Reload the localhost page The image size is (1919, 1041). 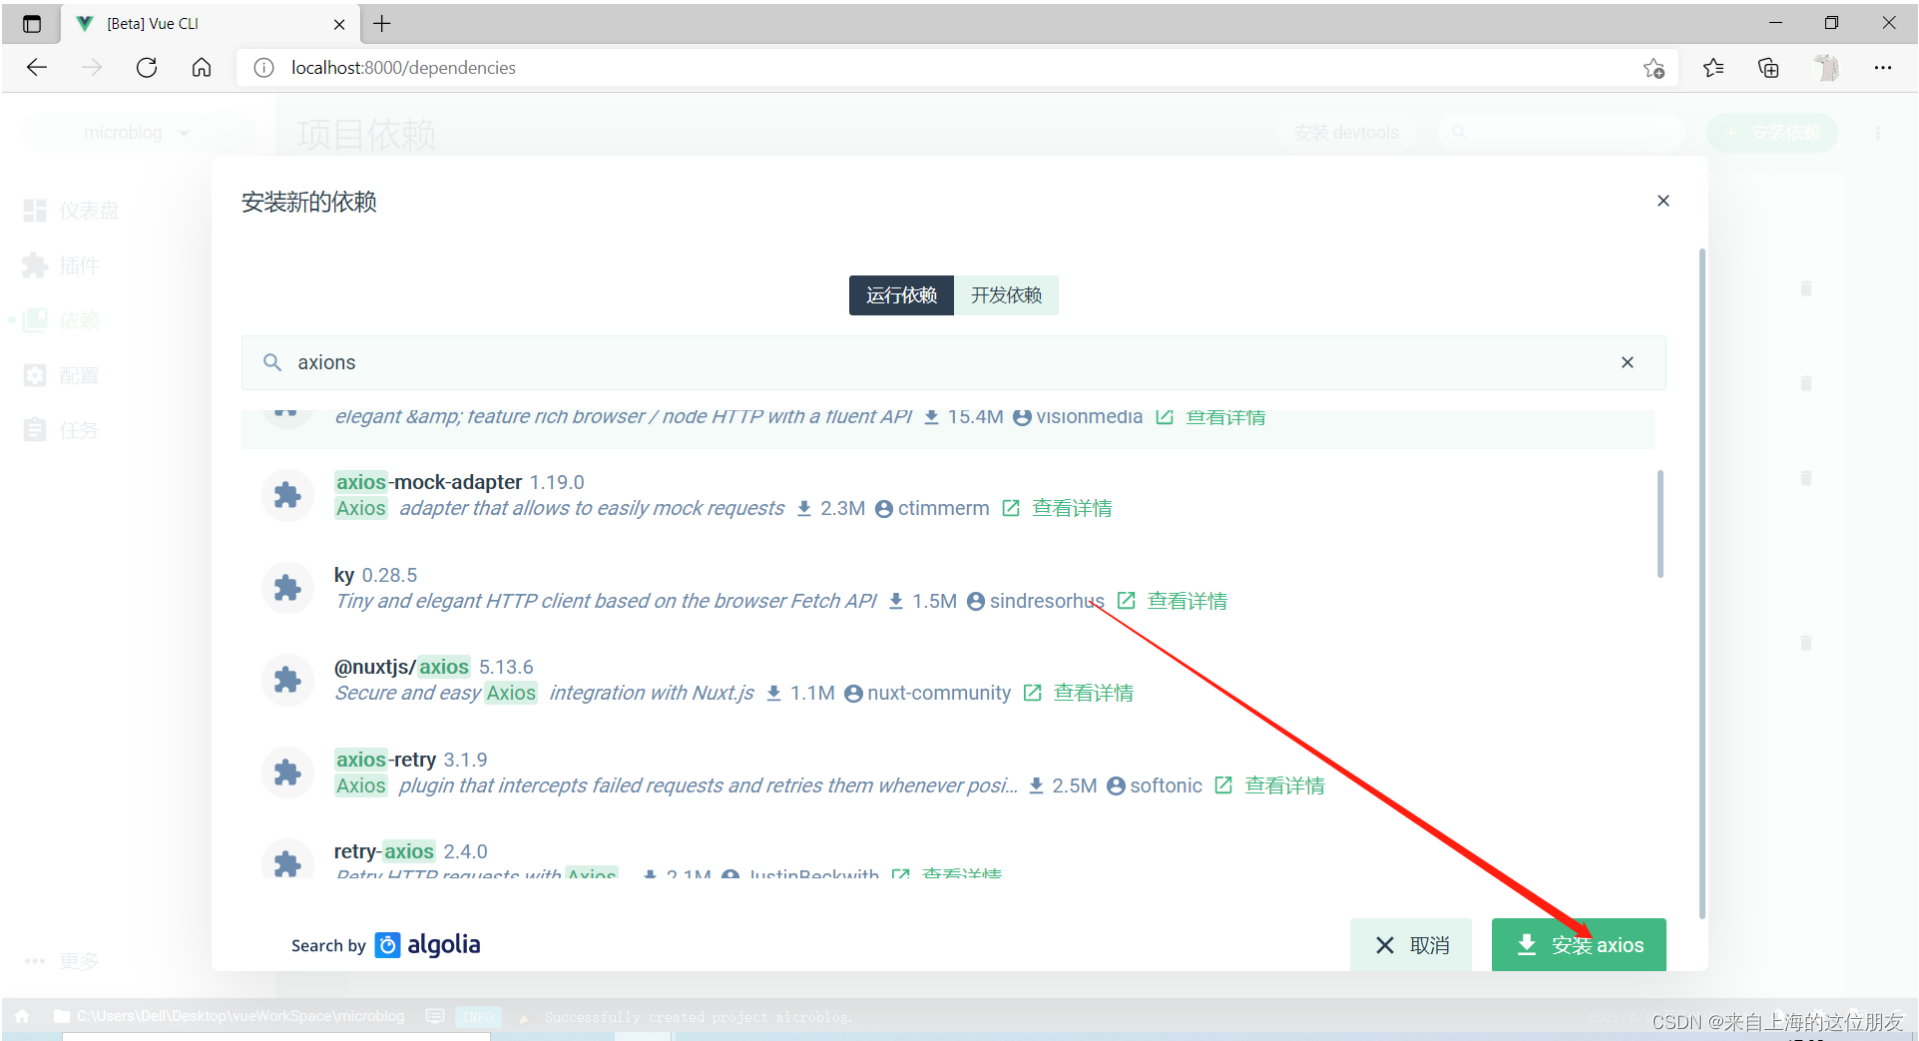(x=147, y=67)
